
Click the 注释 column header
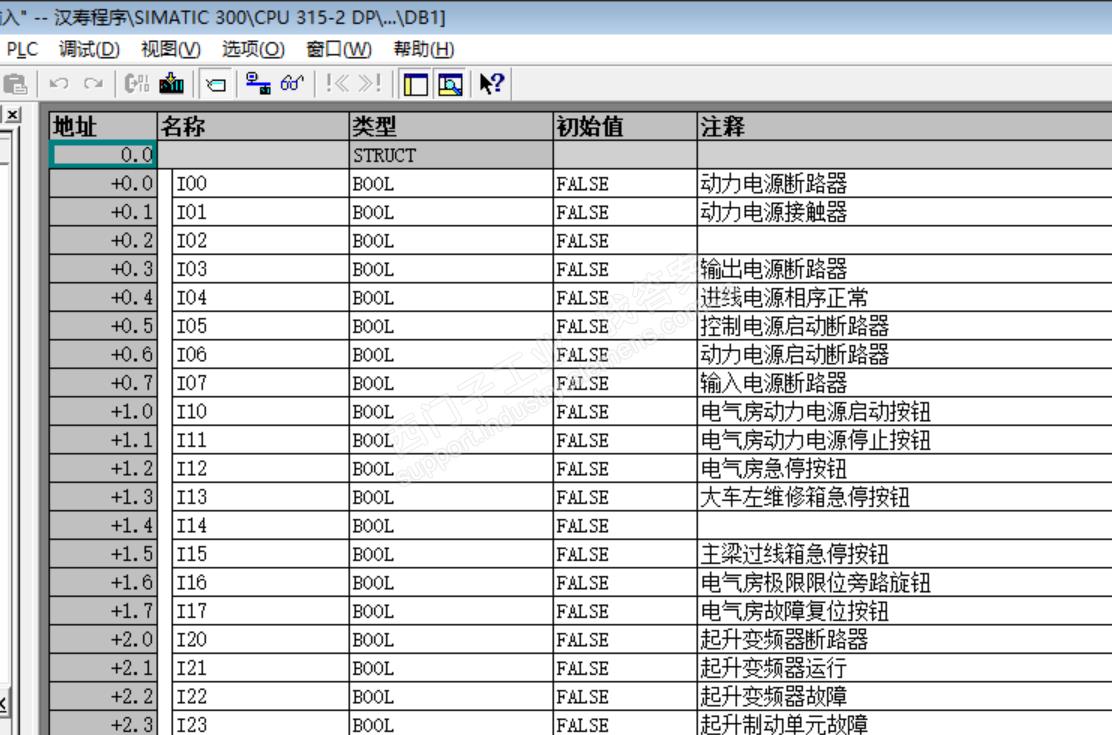click(904, 126)
